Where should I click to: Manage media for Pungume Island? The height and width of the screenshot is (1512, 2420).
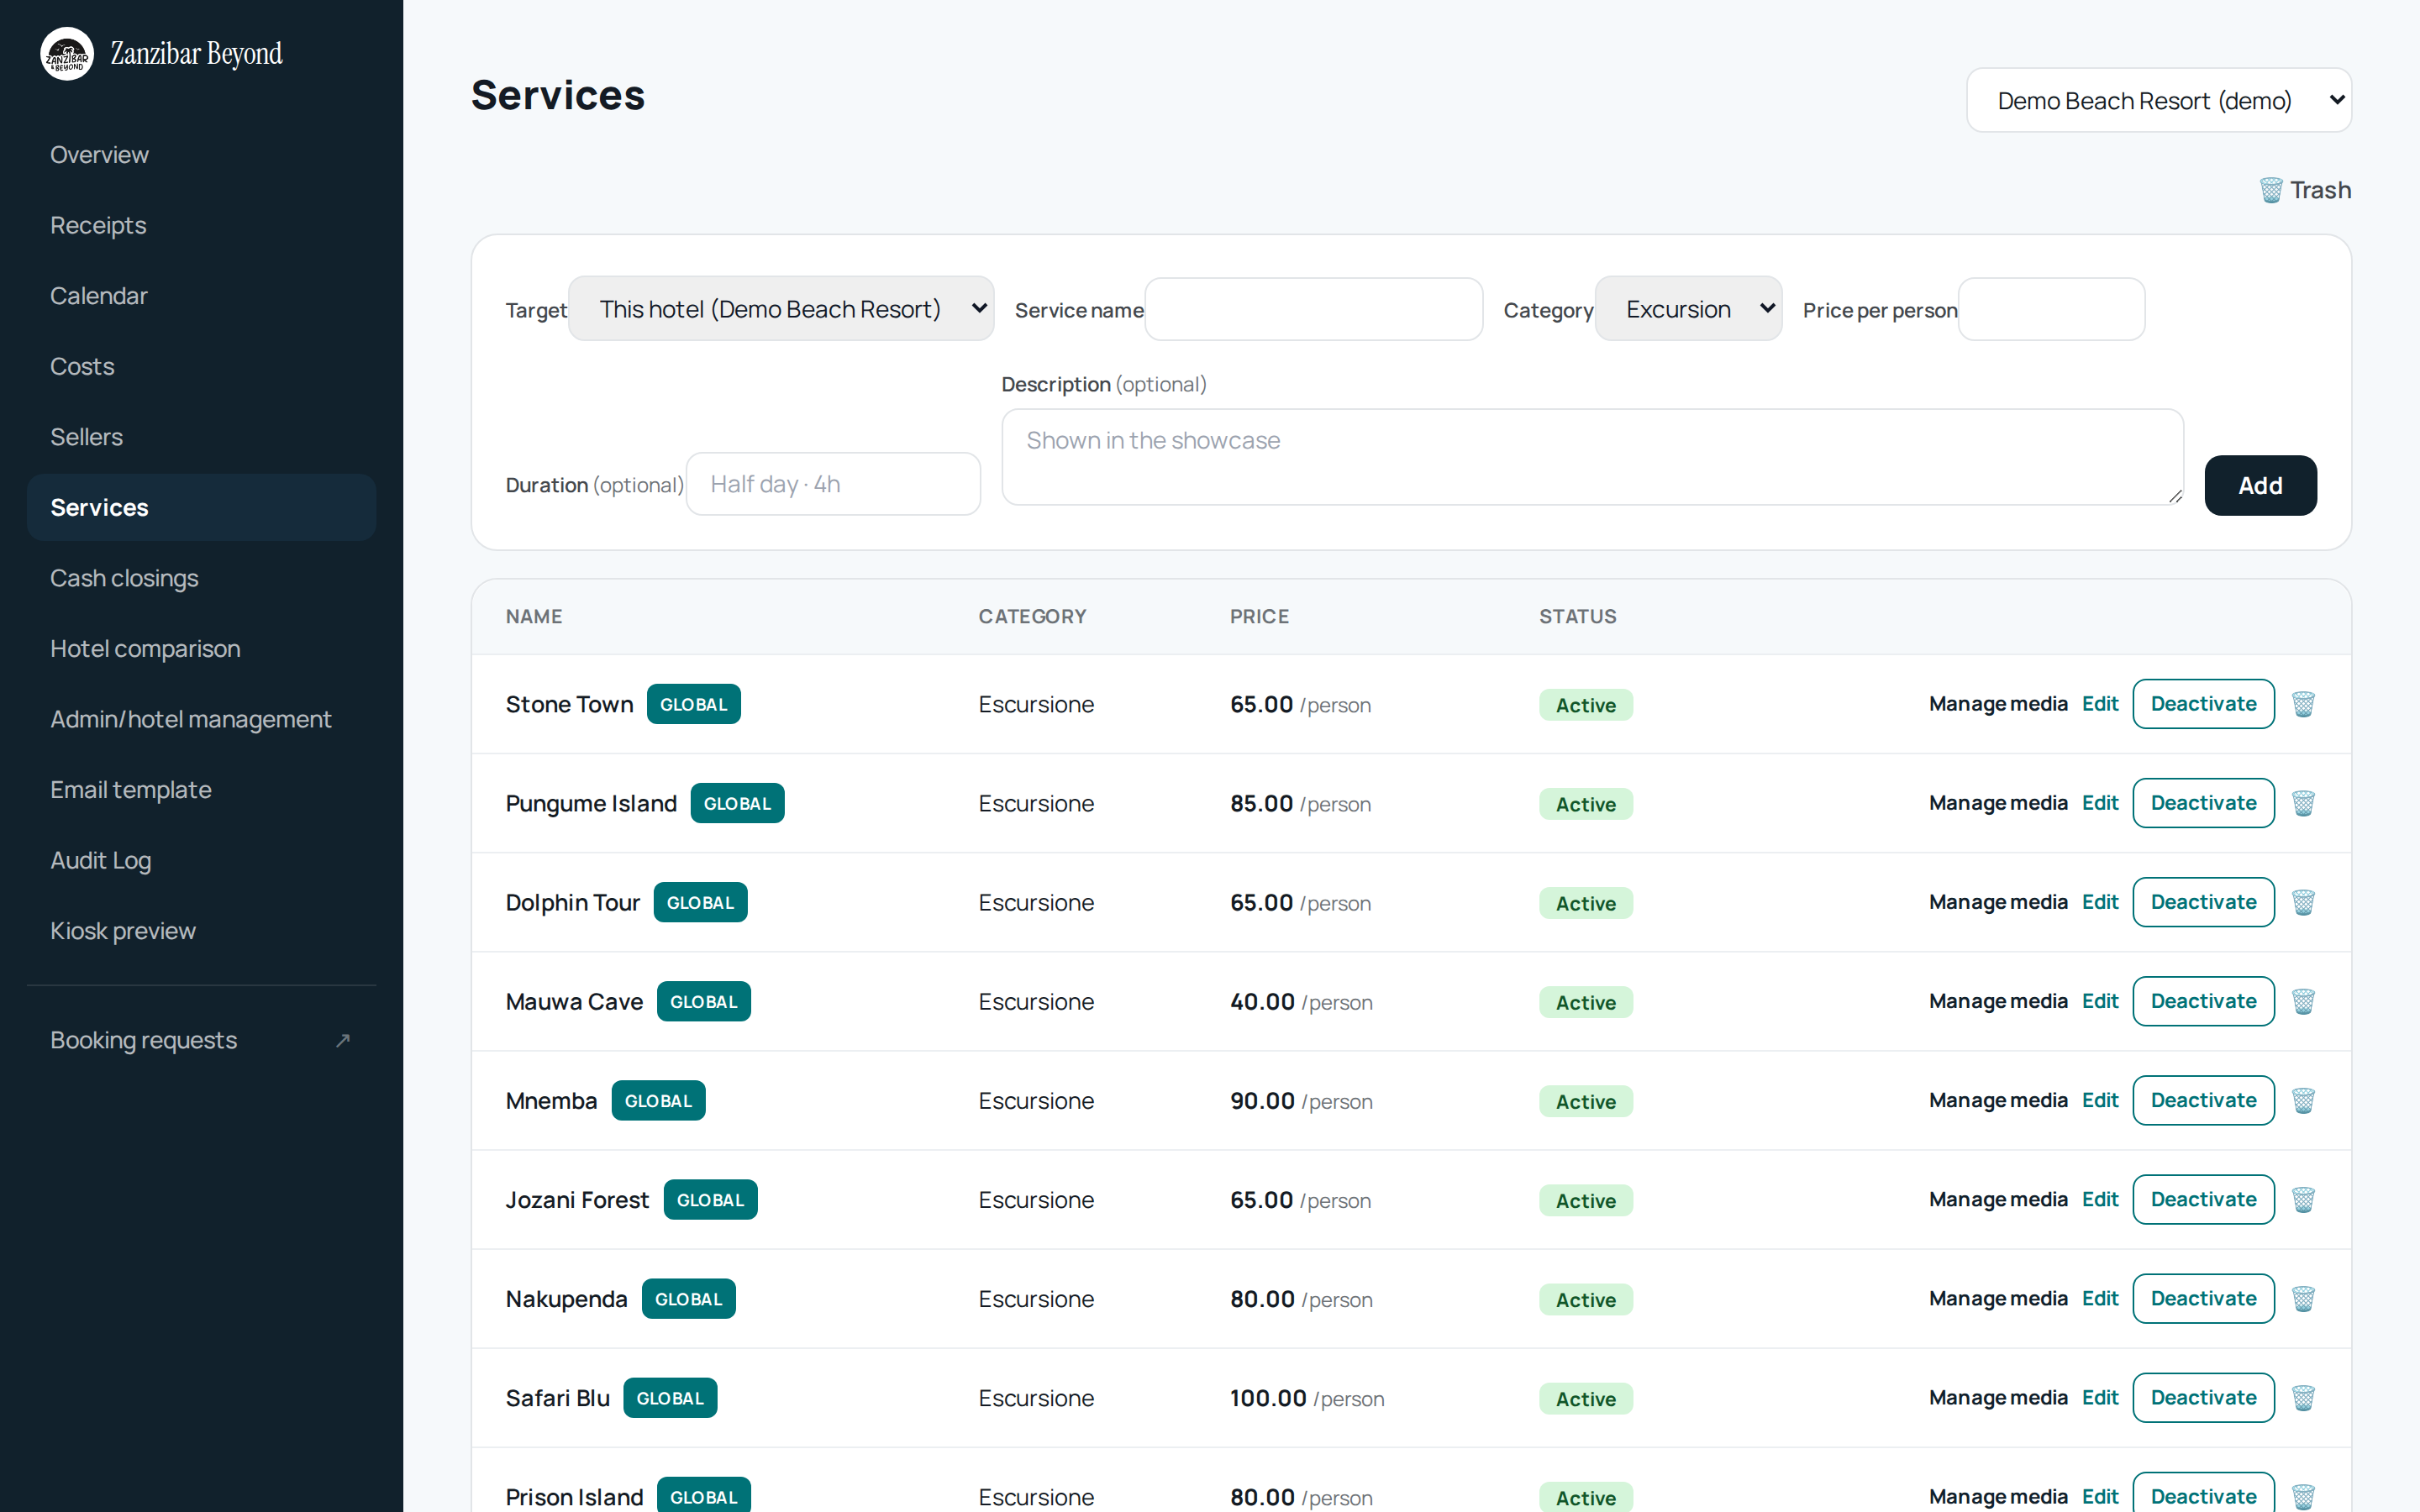click(x=1998, y=803)
